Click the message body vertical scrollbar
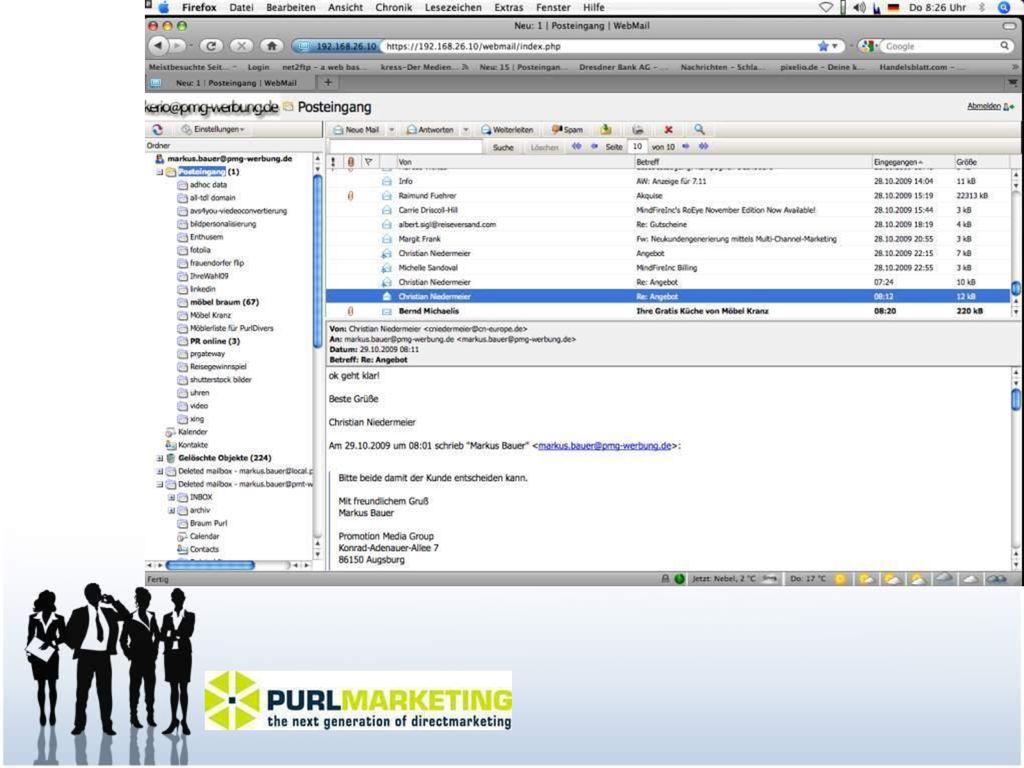The image size is (1024, 768). click(1016, 399)
